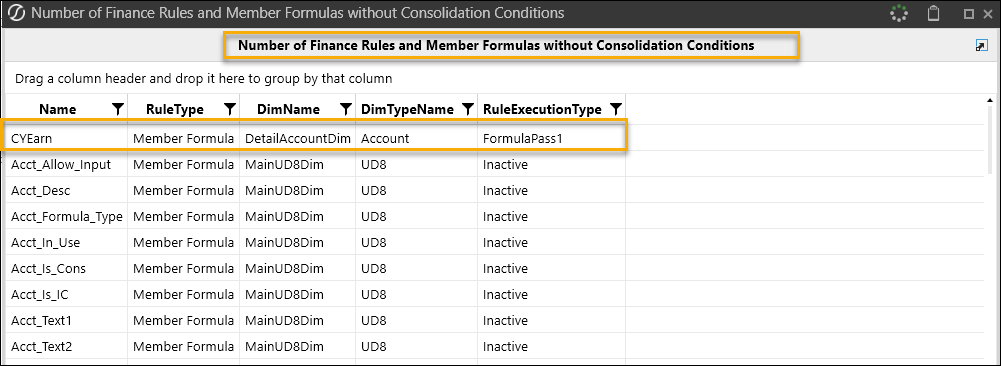Click the pop-out arrow icon beside the report title
Viewport: 1001px width, 366px height.
[982, 46]
